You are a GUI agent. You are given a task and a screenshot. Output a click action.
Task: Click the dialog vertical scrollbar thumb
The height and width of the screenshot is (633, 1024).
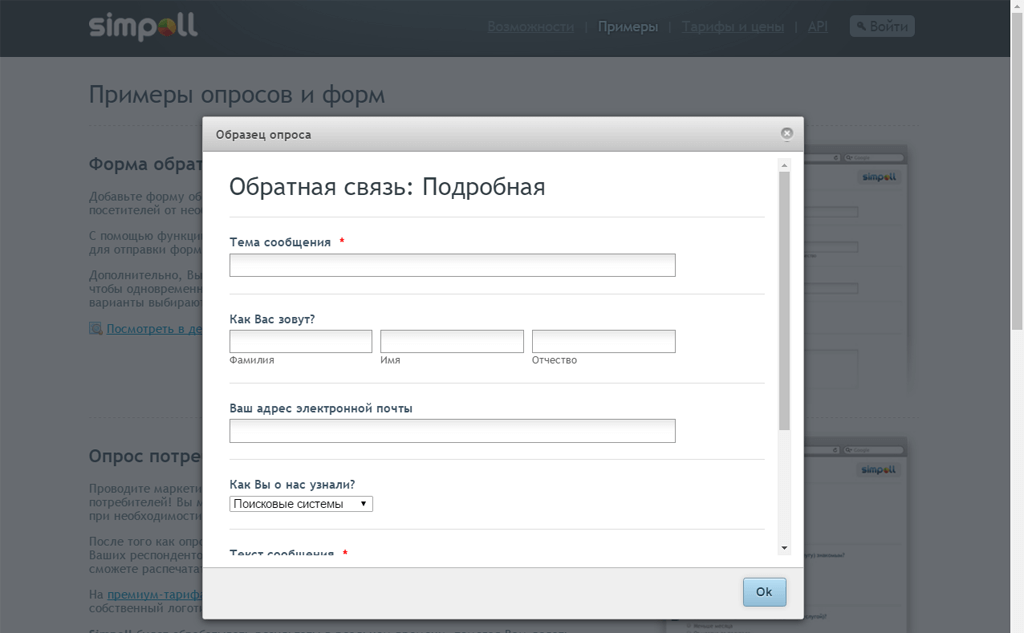(785, 300)
